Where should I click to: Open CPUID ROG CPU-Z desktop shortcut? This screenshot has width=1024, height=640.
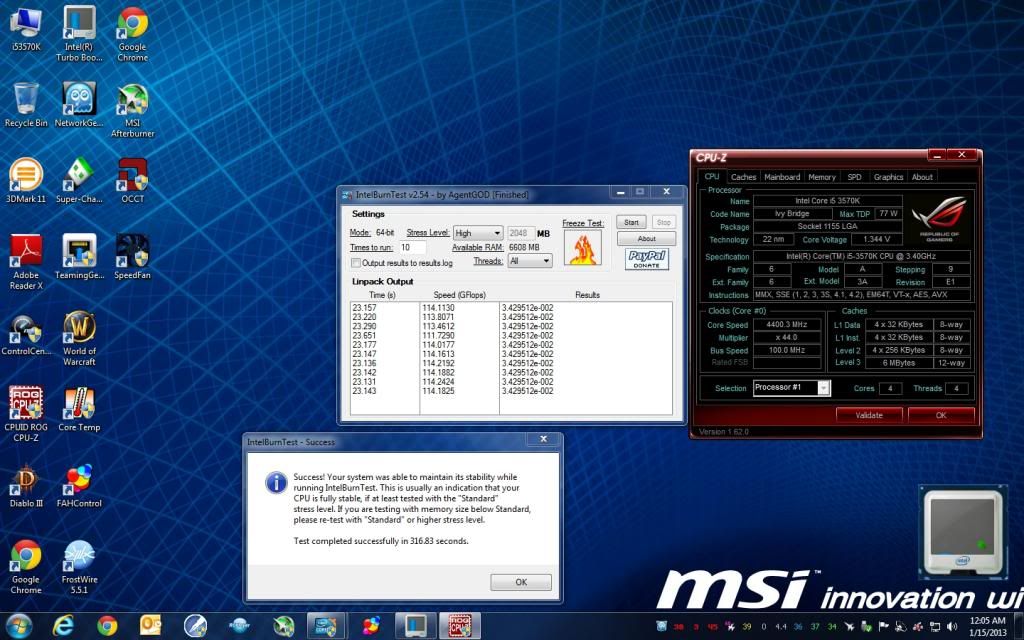(x=26, y=414)
